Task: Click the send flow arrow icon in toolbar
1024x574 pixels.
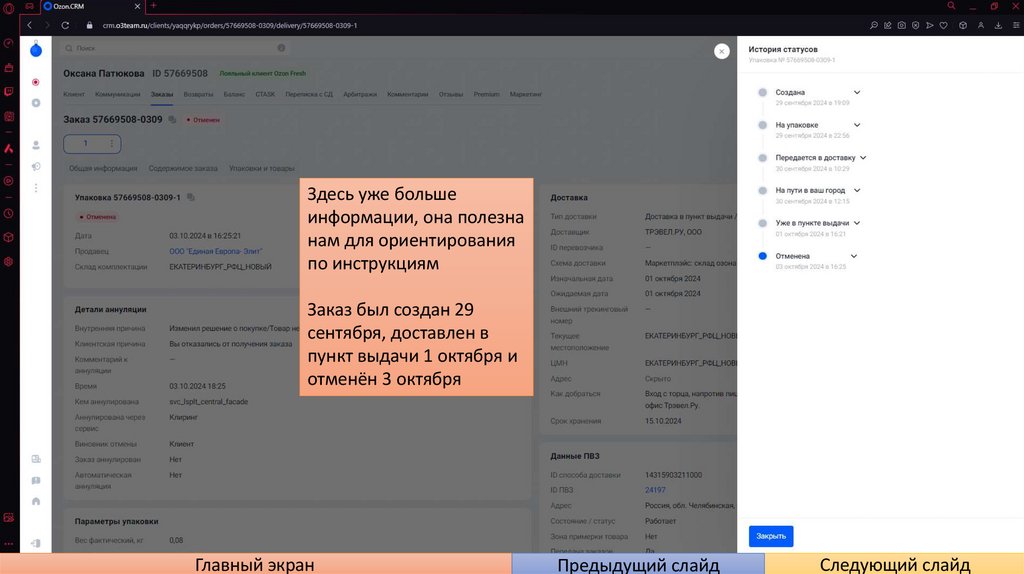Action: [x=930, y=25]
